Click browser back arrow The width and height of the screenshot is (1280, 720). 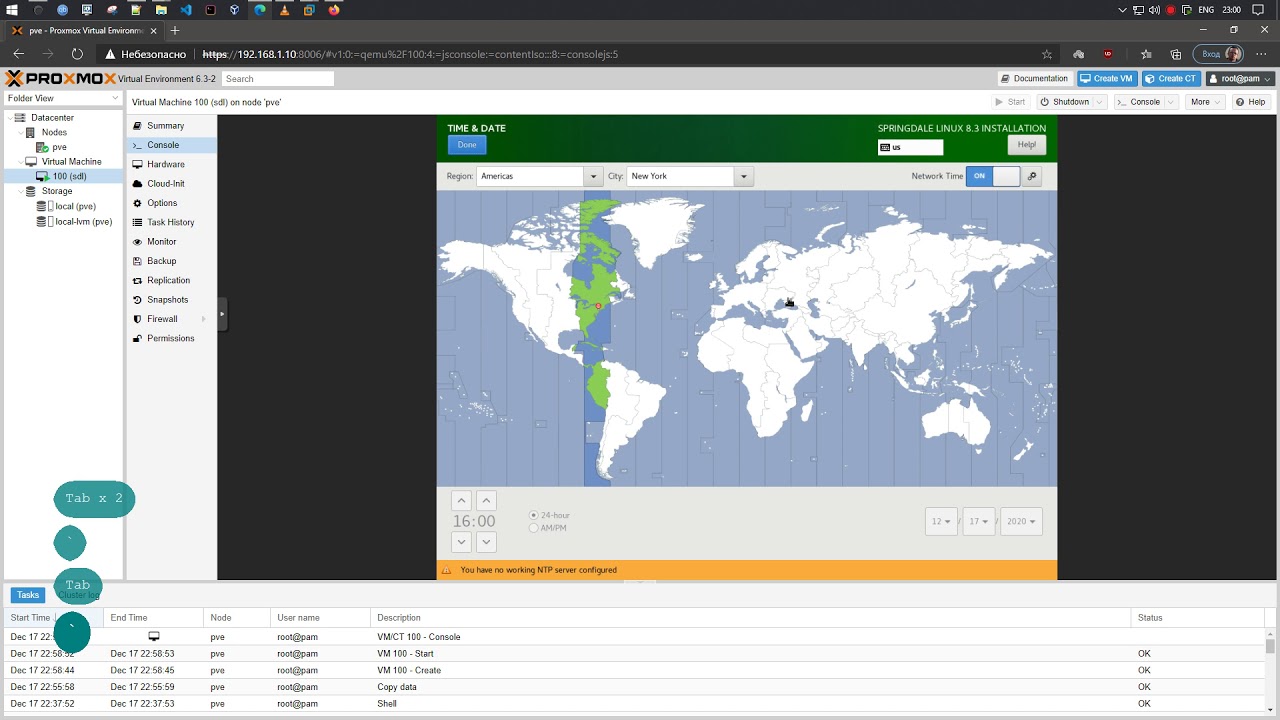point(18,54)
